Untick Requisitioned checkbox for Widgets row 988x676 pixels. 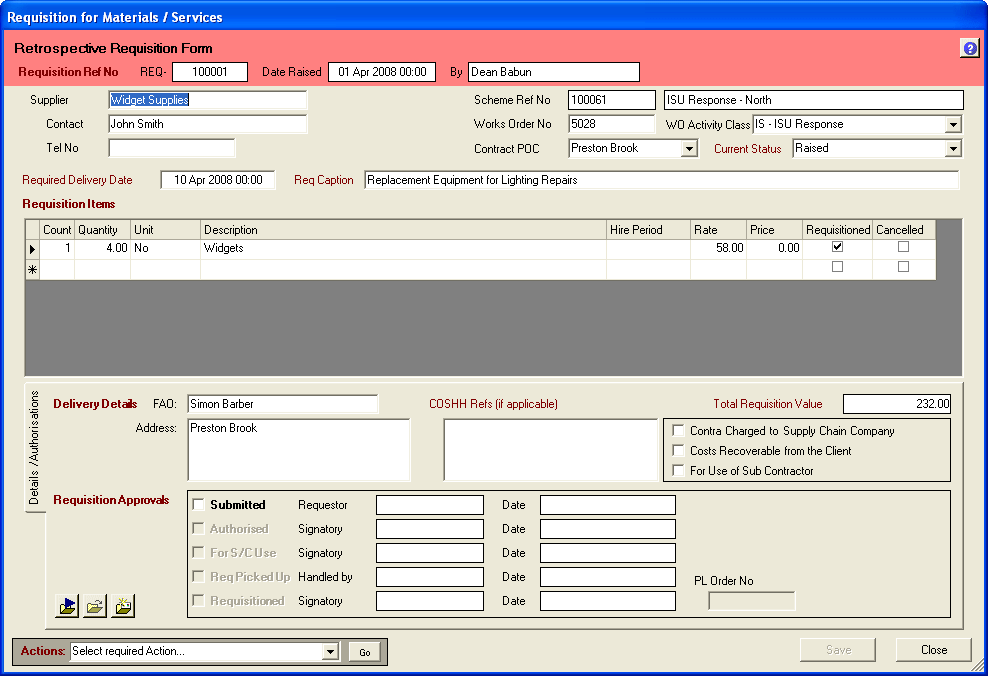coord(837,247)
